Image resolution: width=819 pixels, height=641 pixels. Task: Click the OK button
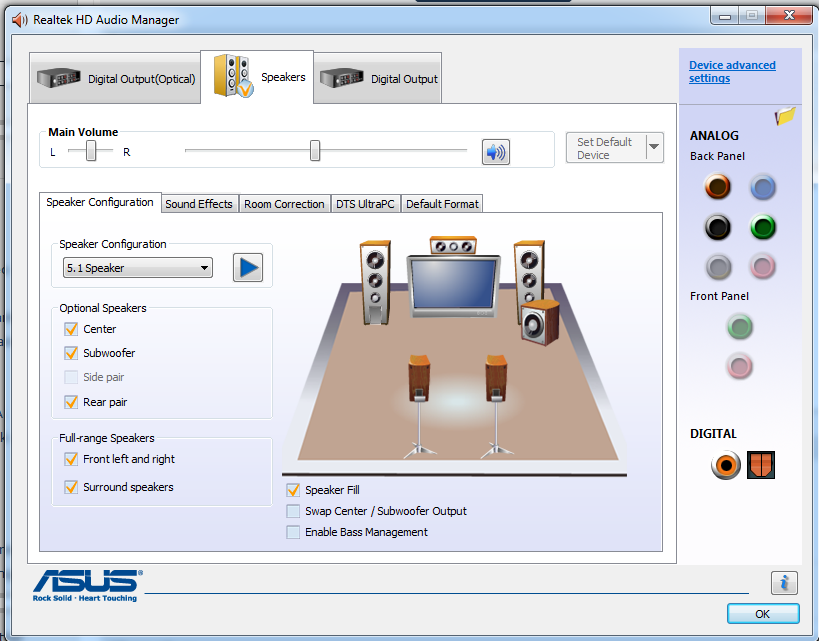point(763,614)
